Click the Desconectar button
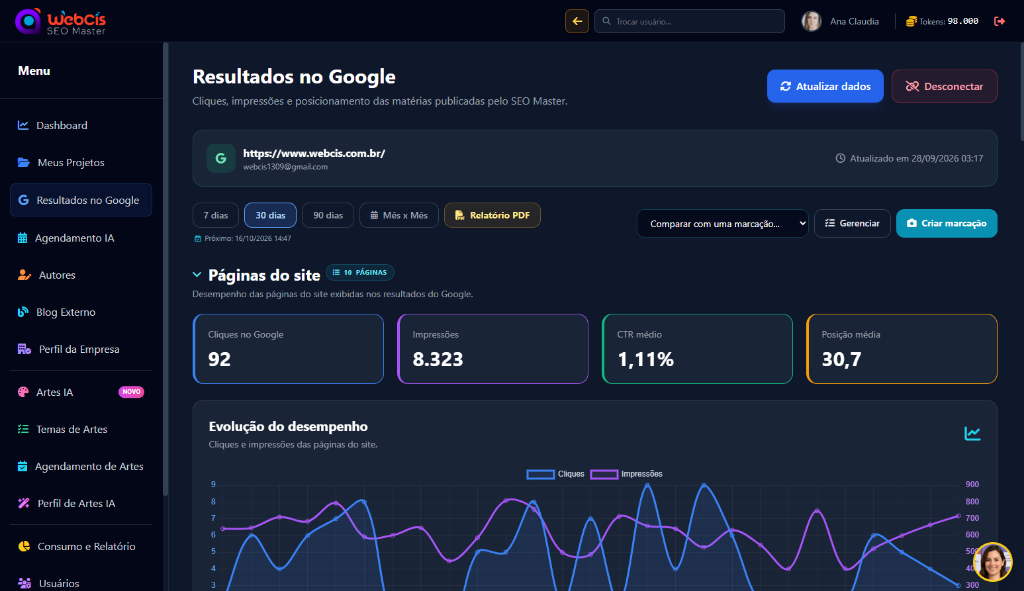 (944, 86)
